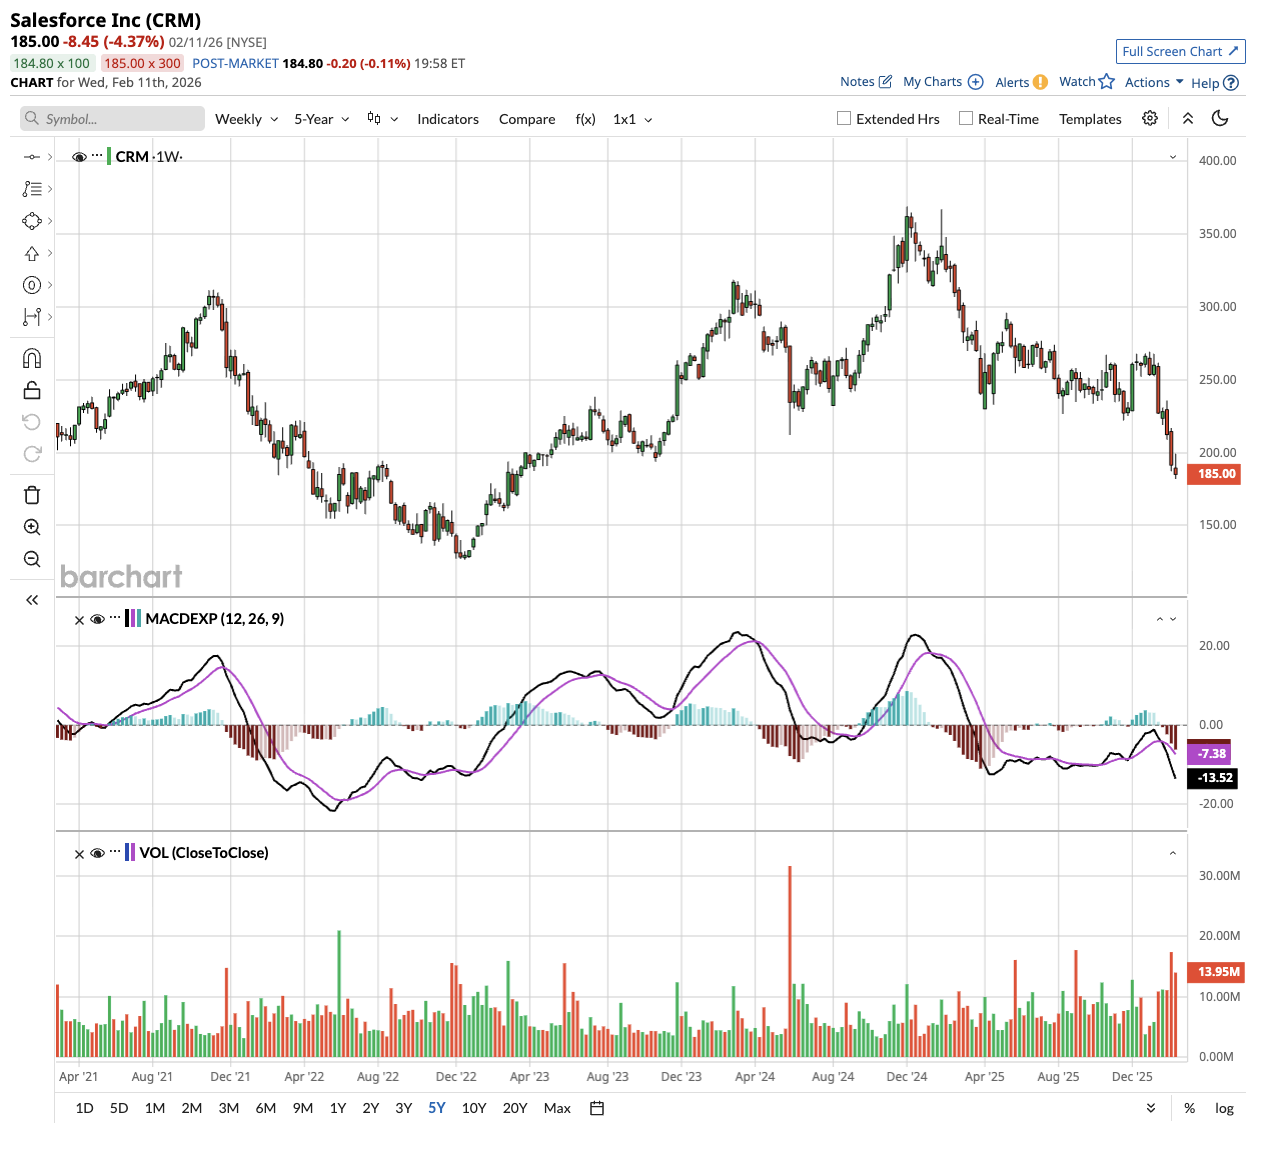Enable the Extended Hrs checkbox
Screen dimensions: 1278x1150
(x=844, y=118)
